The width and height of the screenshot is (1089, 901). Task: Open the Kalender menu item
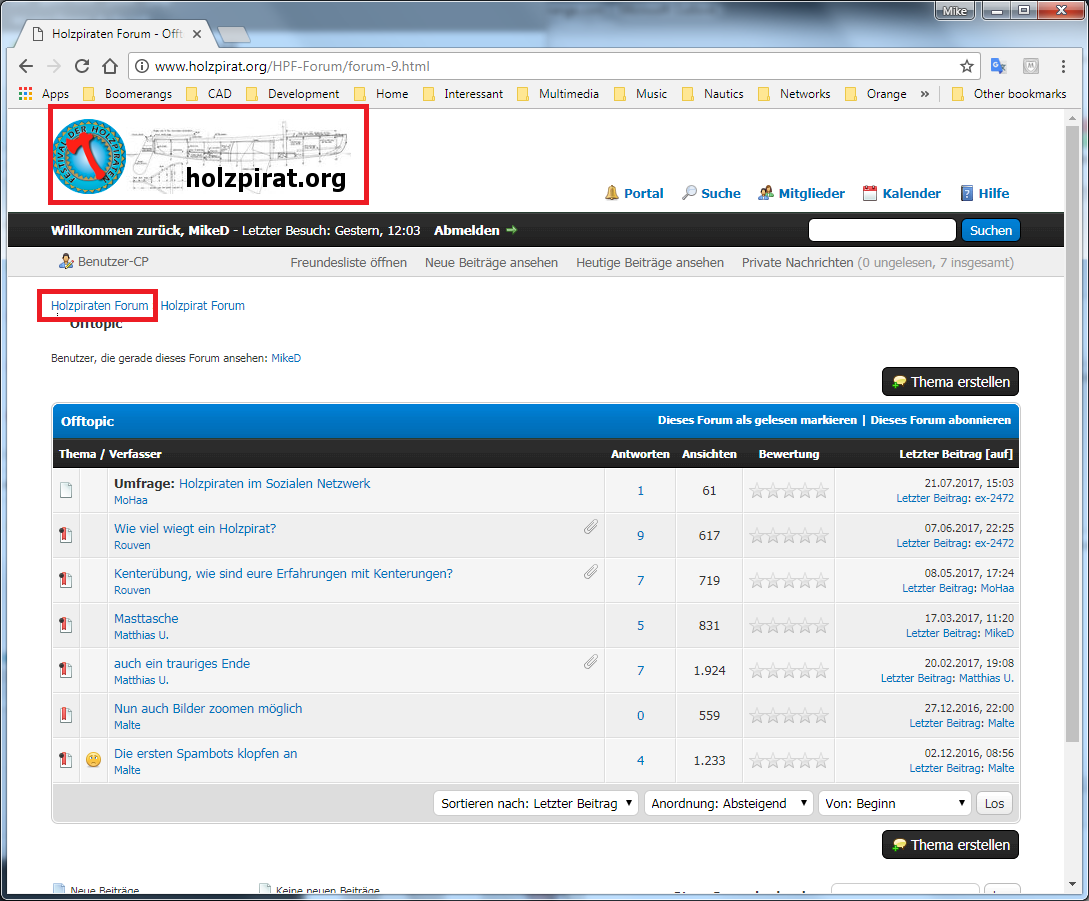tap(901, 193)
